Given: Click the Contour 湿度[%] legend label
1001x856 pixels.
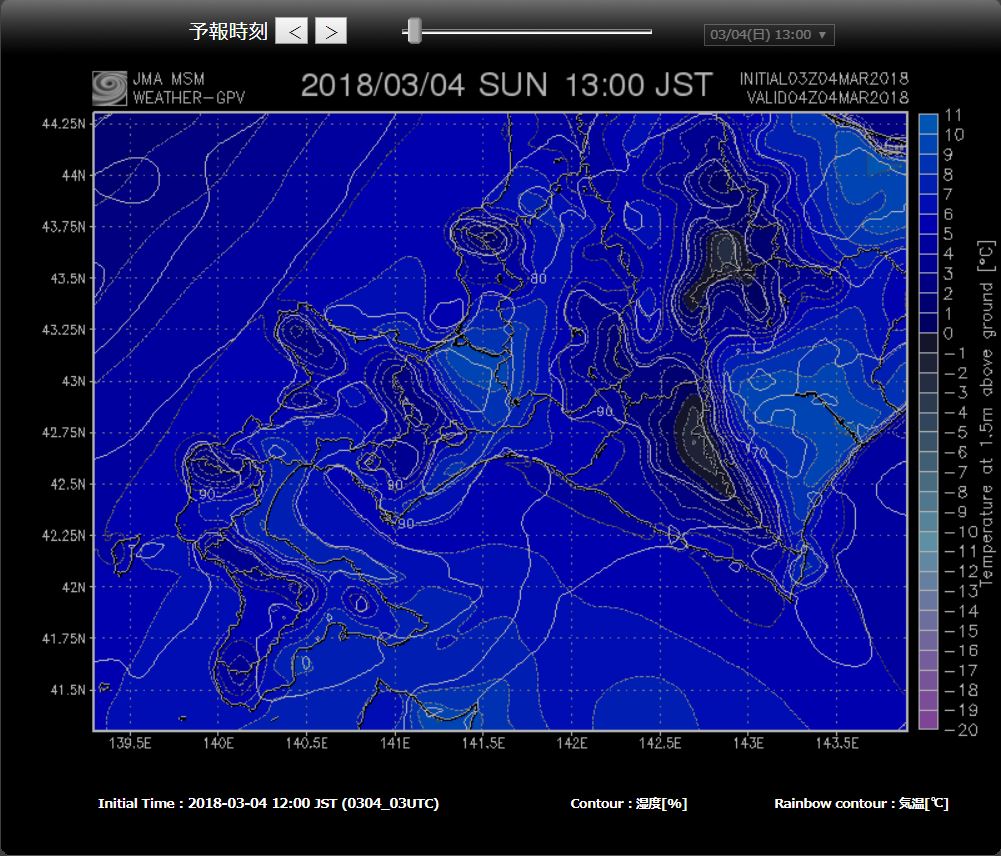Looking at the screenshot, I should click(628, 804).
